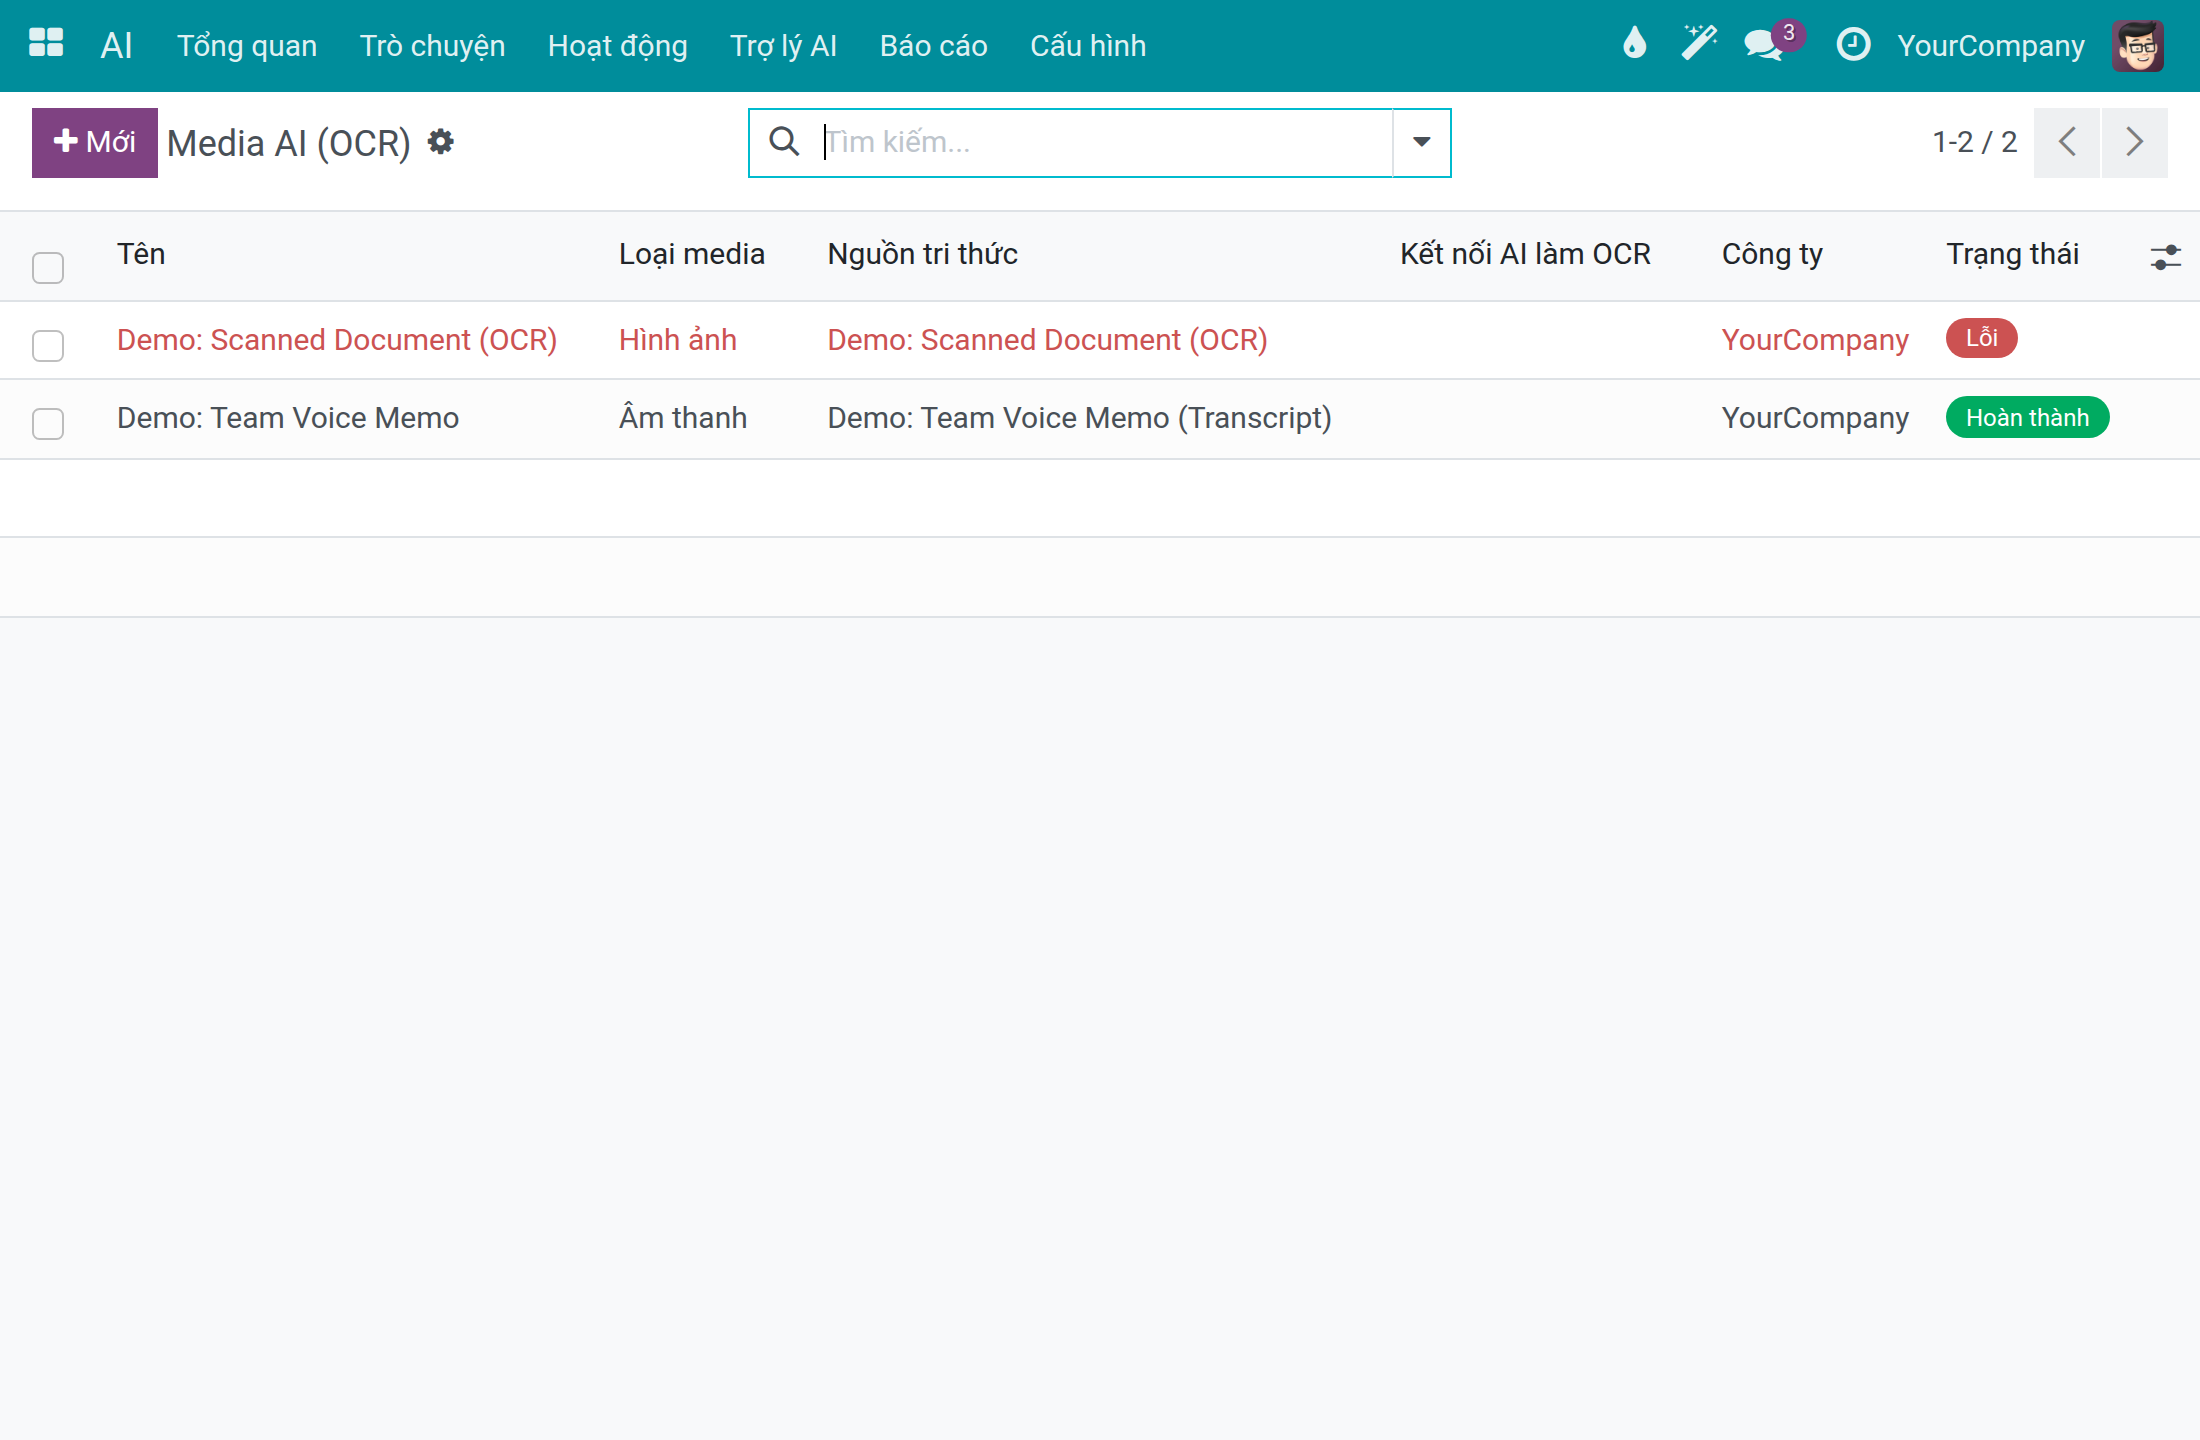2200x1440 pixels.
Task: Open the Tổng quan menu
Action: coord(247,46)
